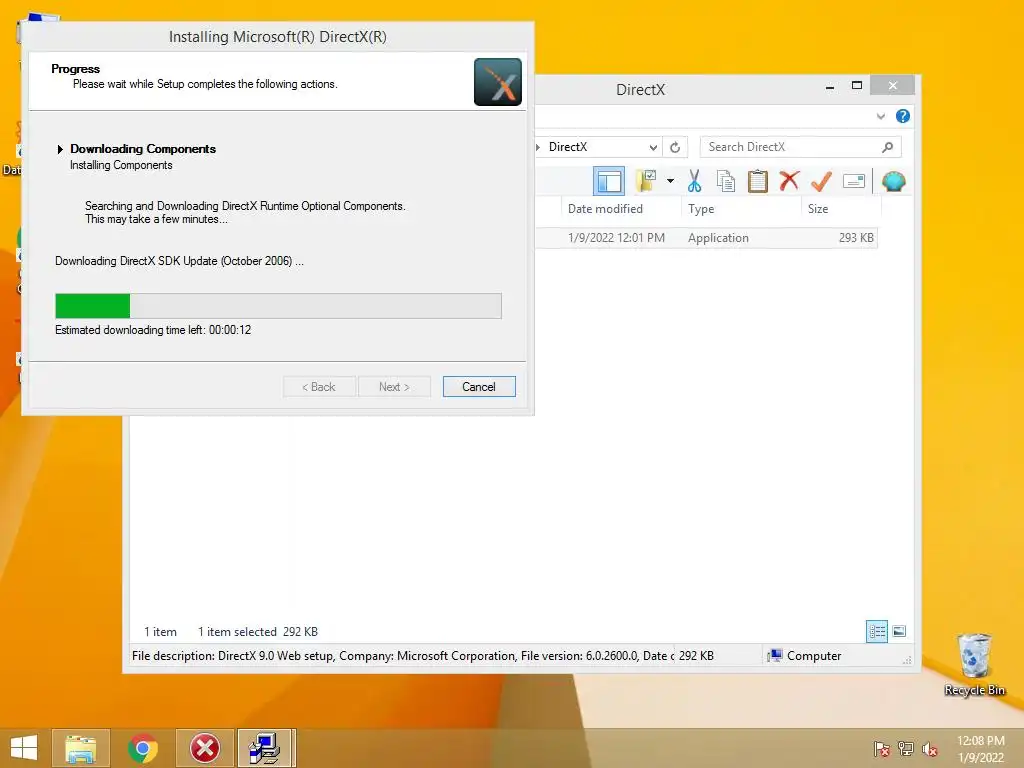Toggle the preview pane layout icon in DirectX window
Viewport: 1024px width, 768px height.
[x=609, y=182]
